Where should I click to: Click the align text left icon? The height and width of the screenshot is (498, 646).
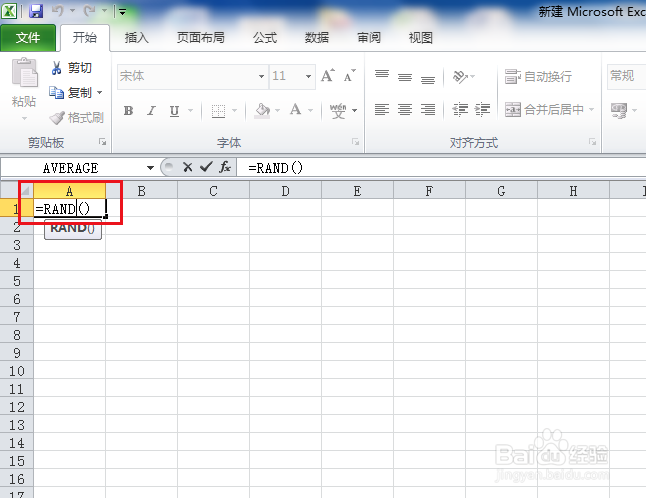pyautogui.click(x=382, y=110)
